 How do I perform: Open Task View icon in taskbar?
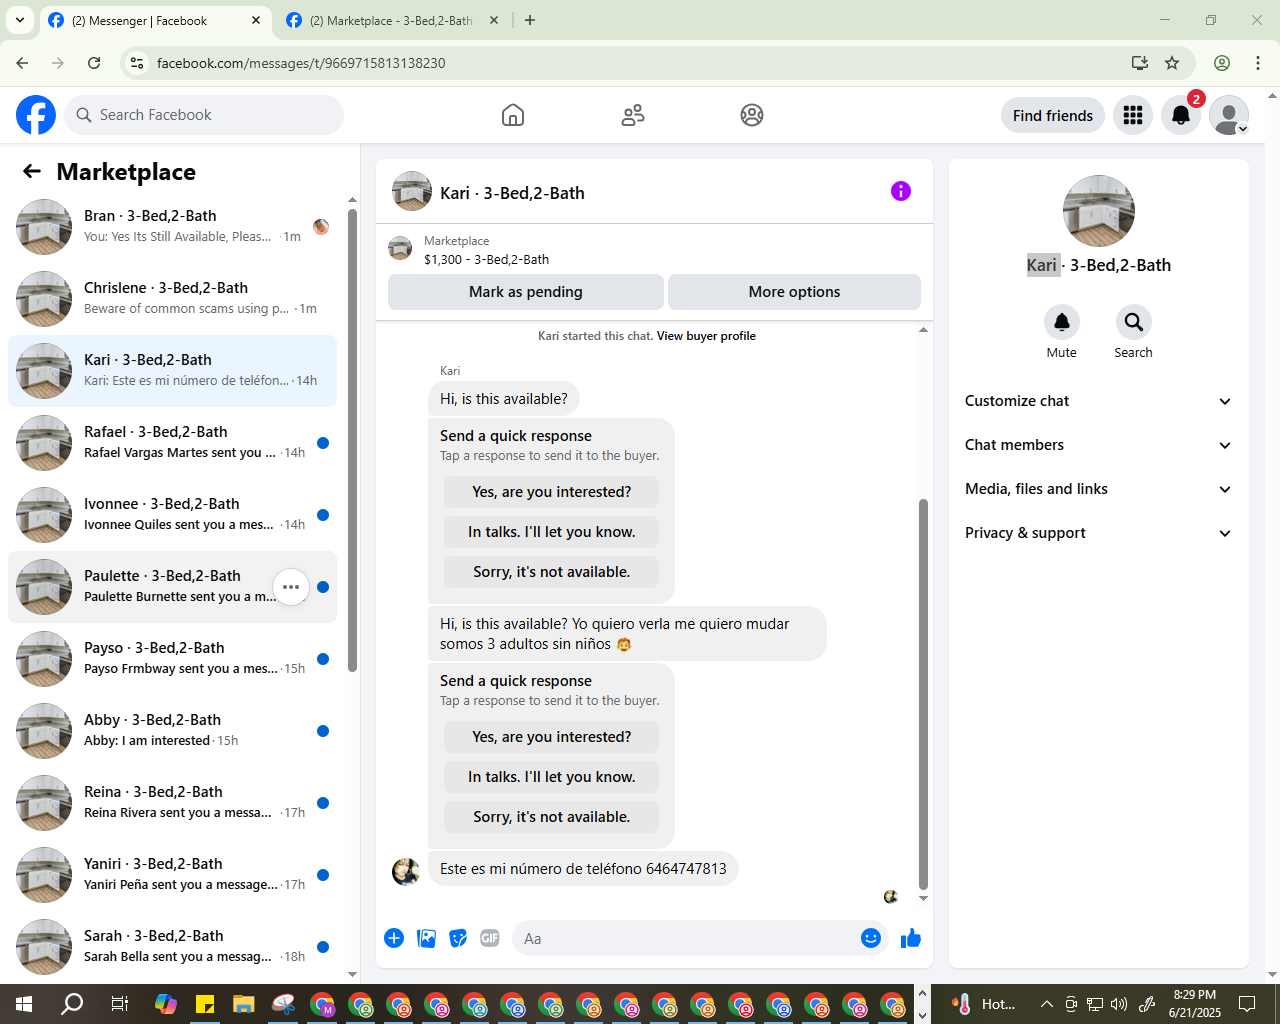coord(119,1004)
